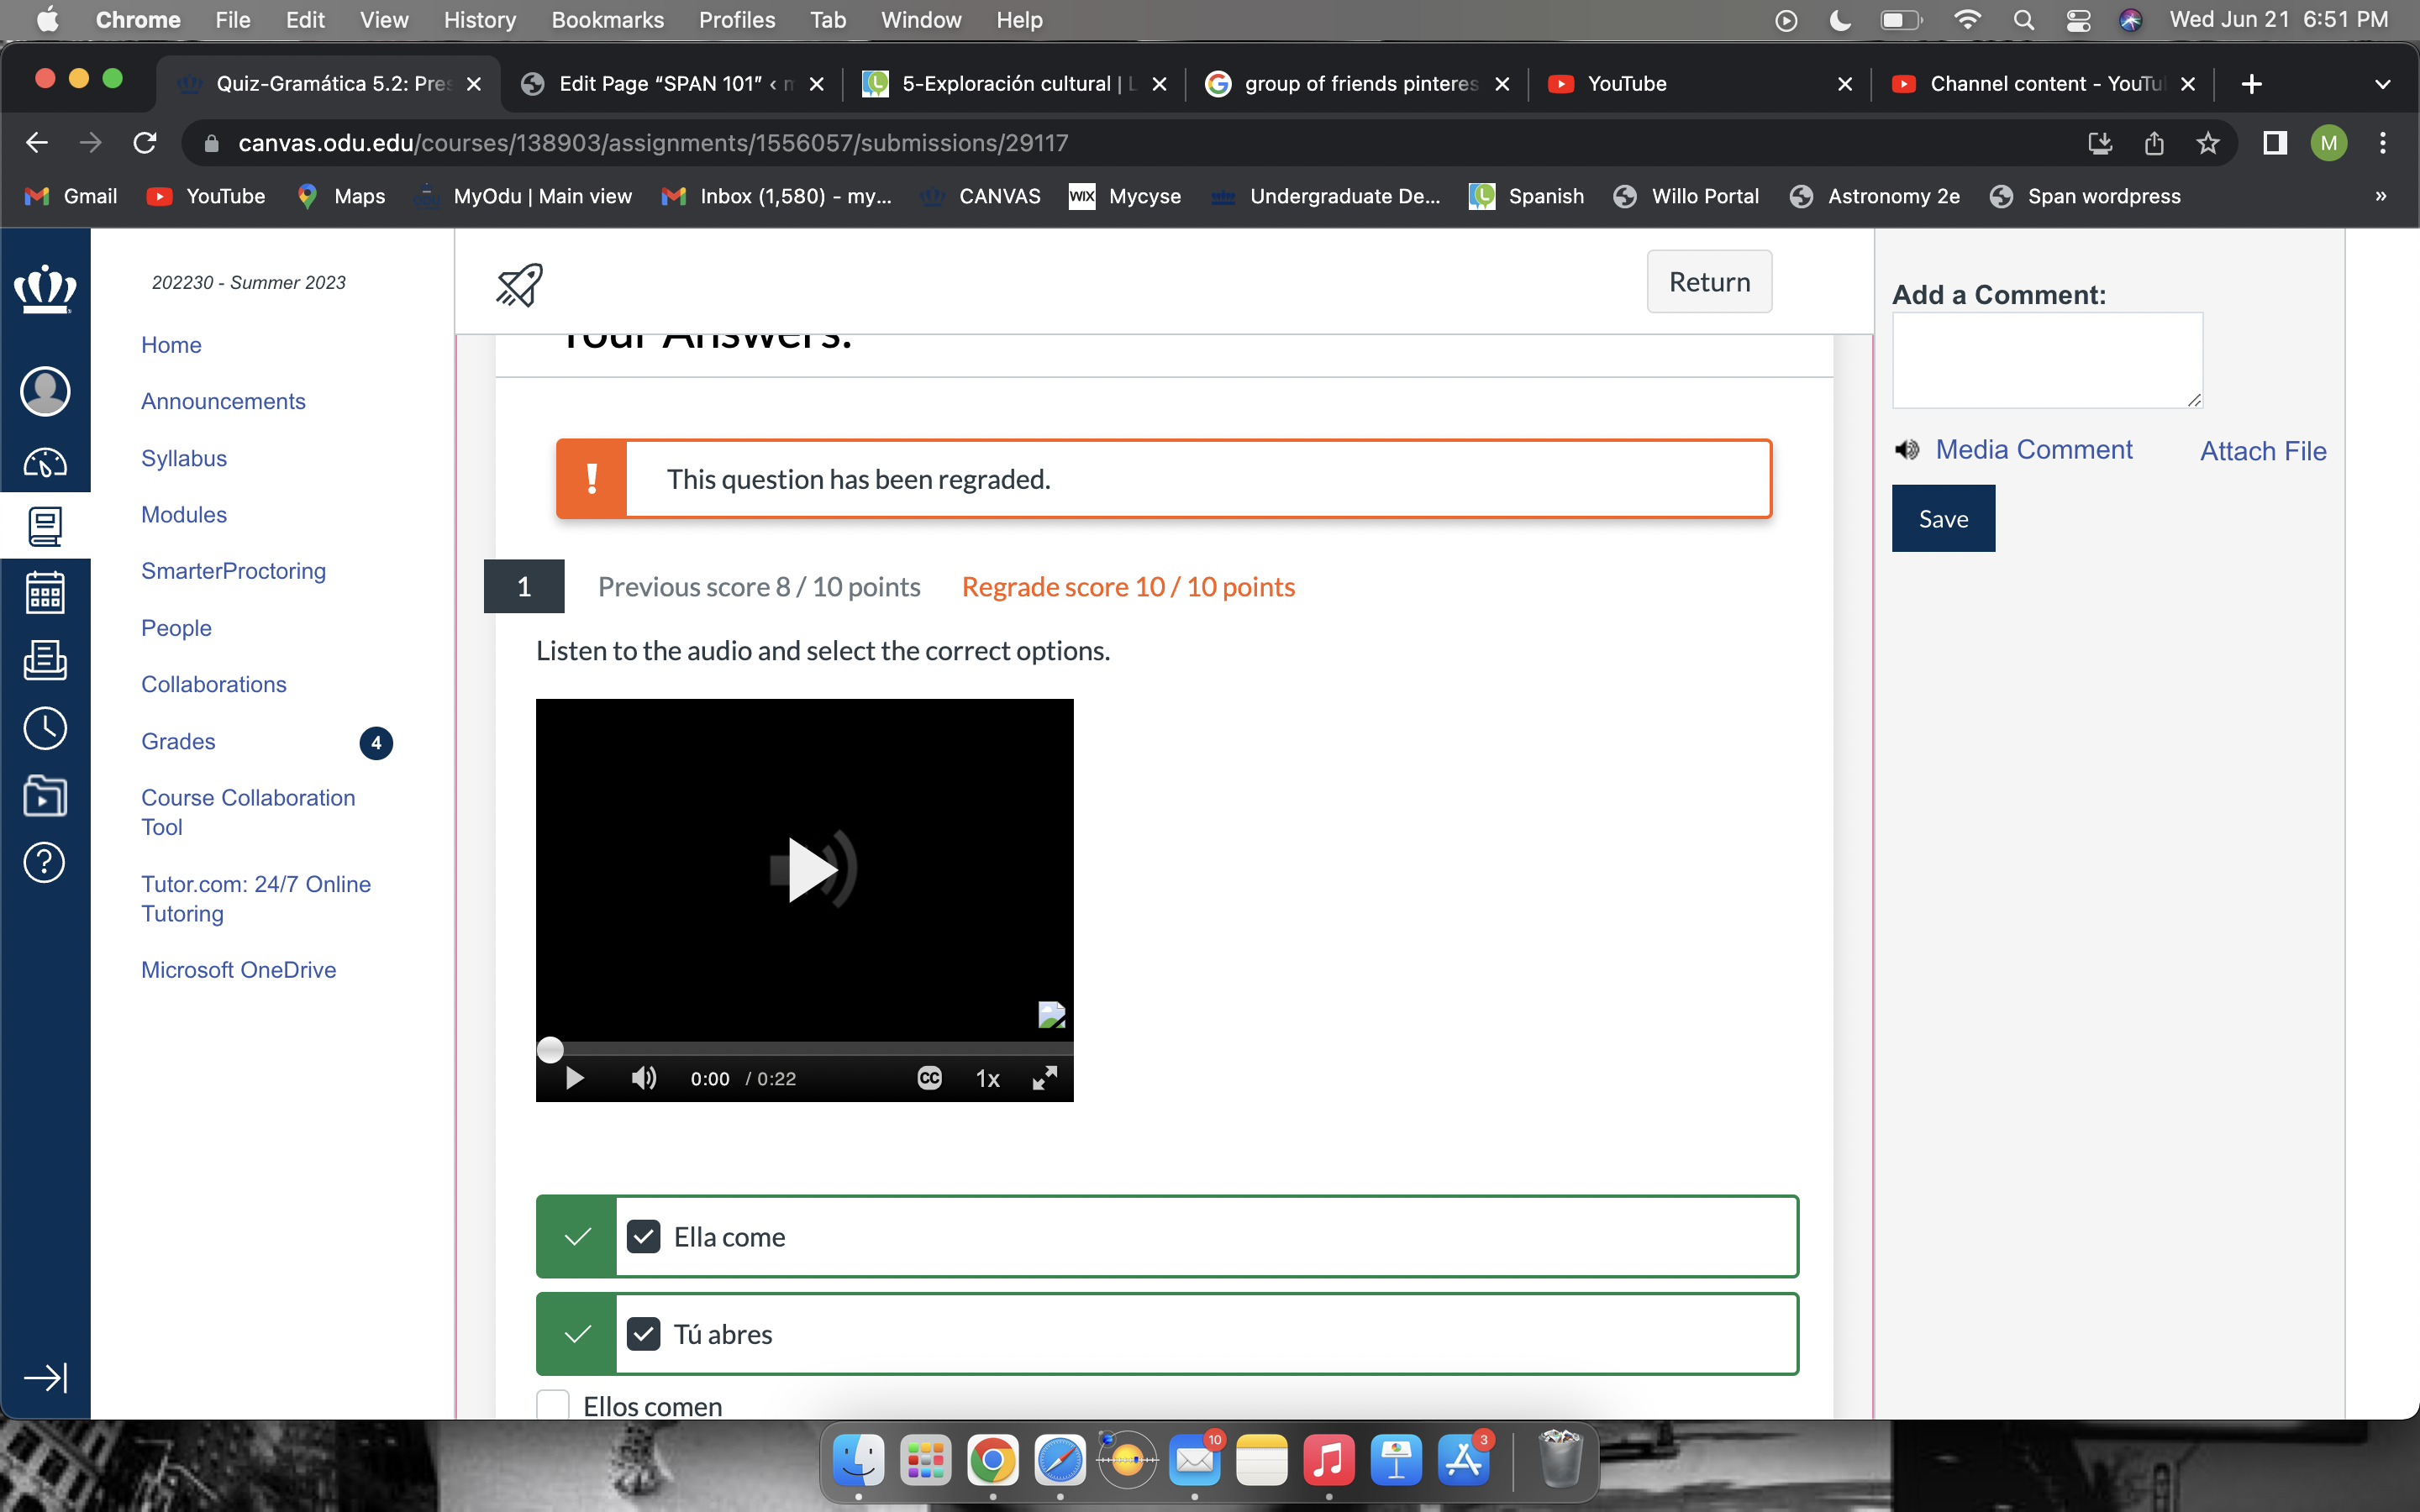Toggle the Tú abres checkbox
Image resolution: width=2420 pixels, height=1512 pixels.
643,1334
